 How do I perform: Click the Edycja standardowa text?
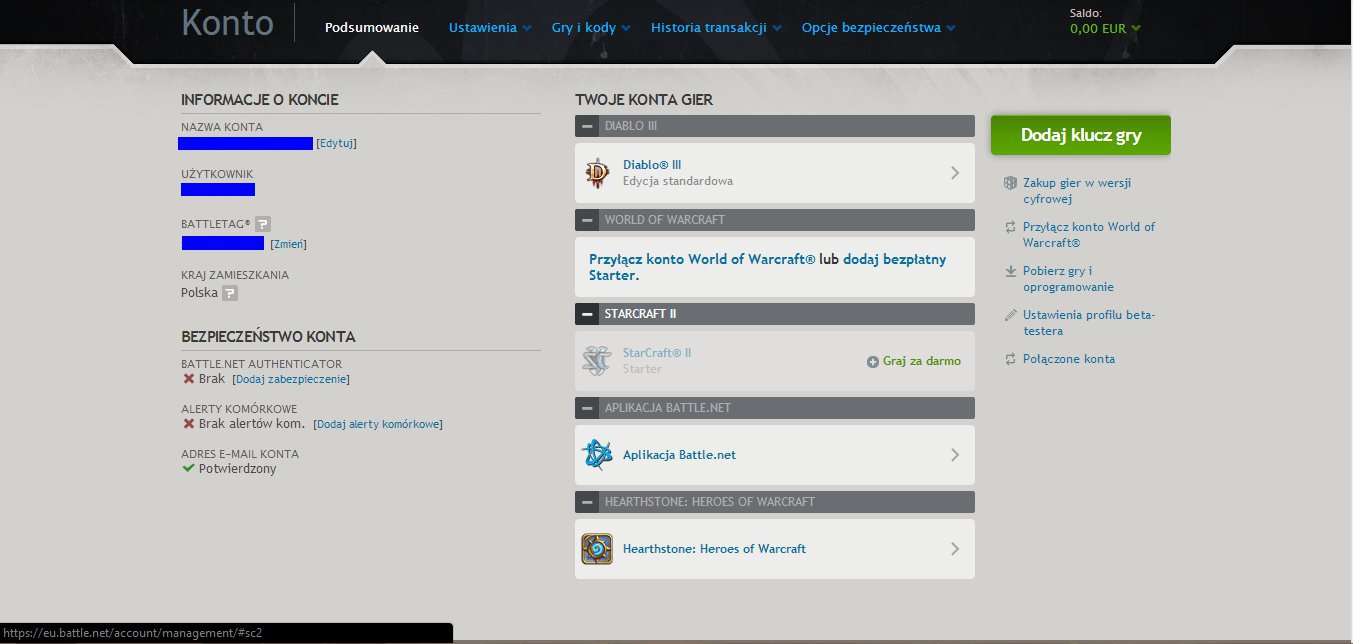[678, 182]
